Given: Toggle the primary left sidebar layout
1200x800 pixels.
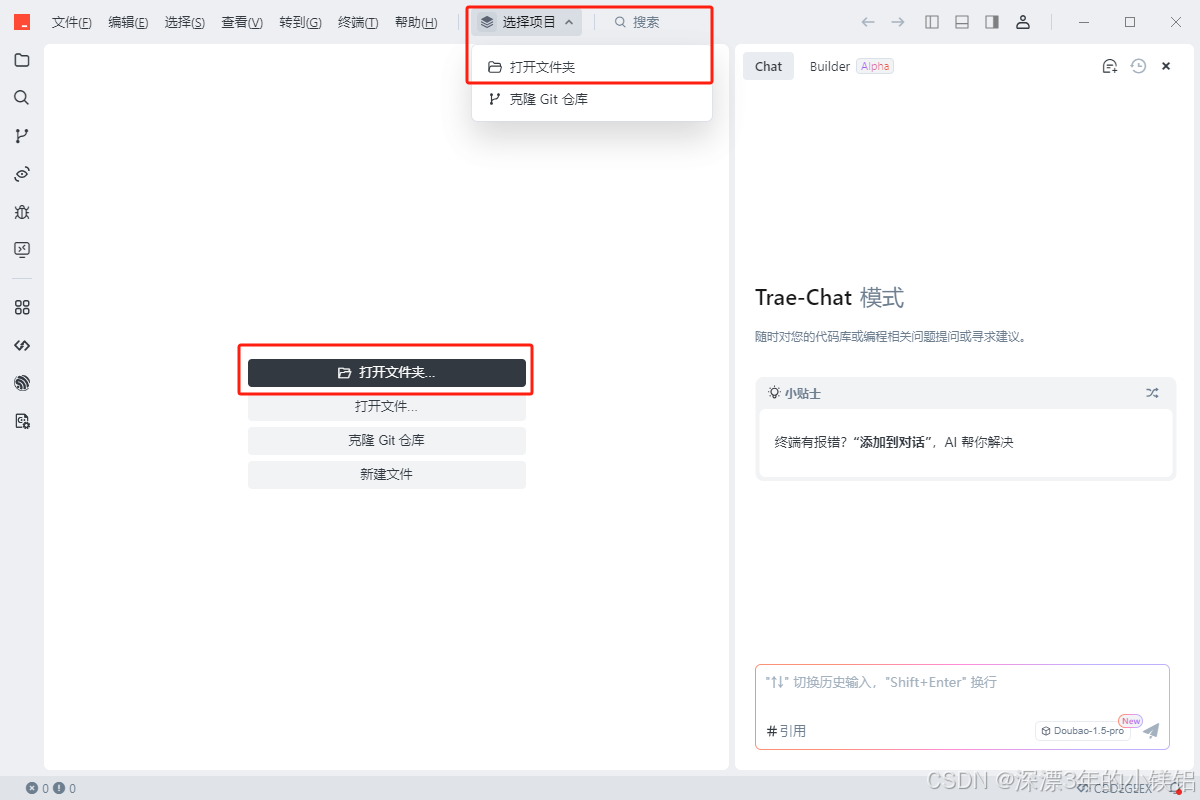Looking at the screenshot, I should point(932,22).
